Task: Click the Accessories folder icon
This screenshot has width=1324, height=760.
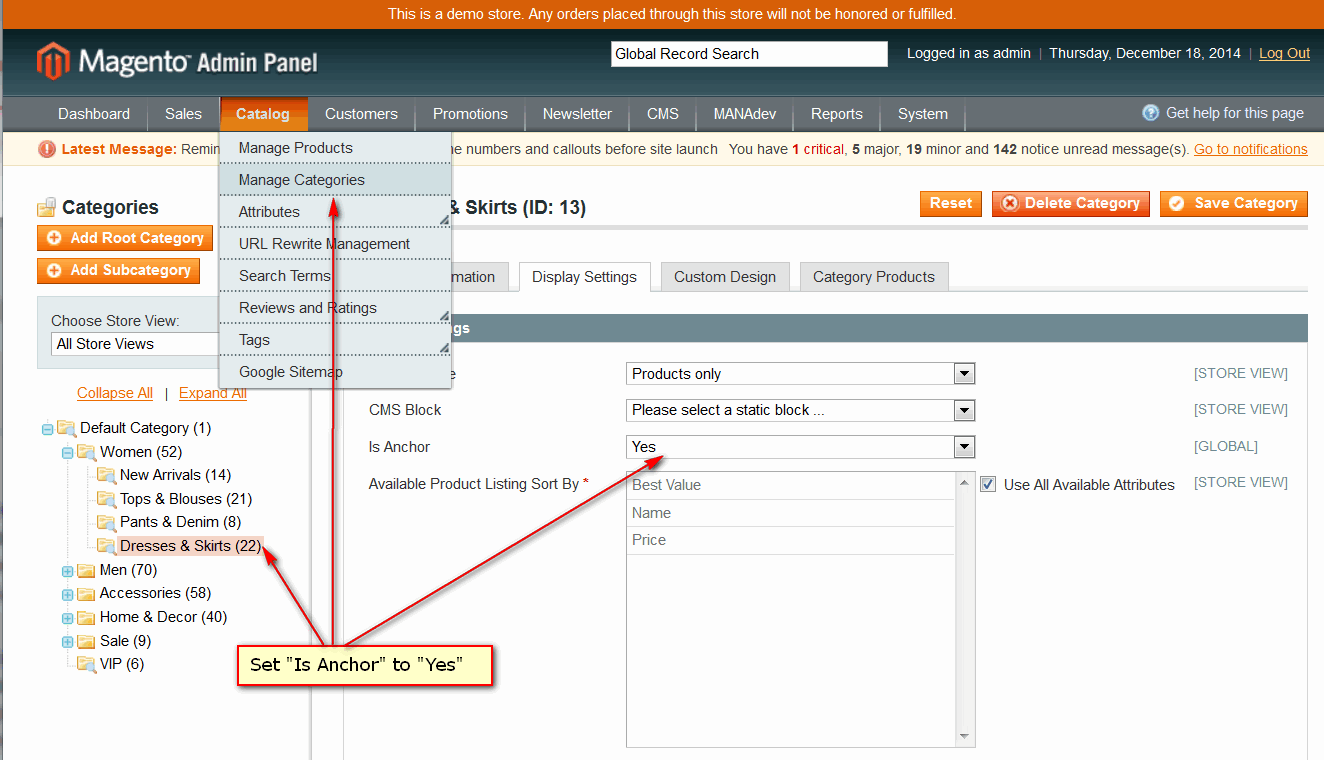Action: pyautogui.click(x=86, y=593)
